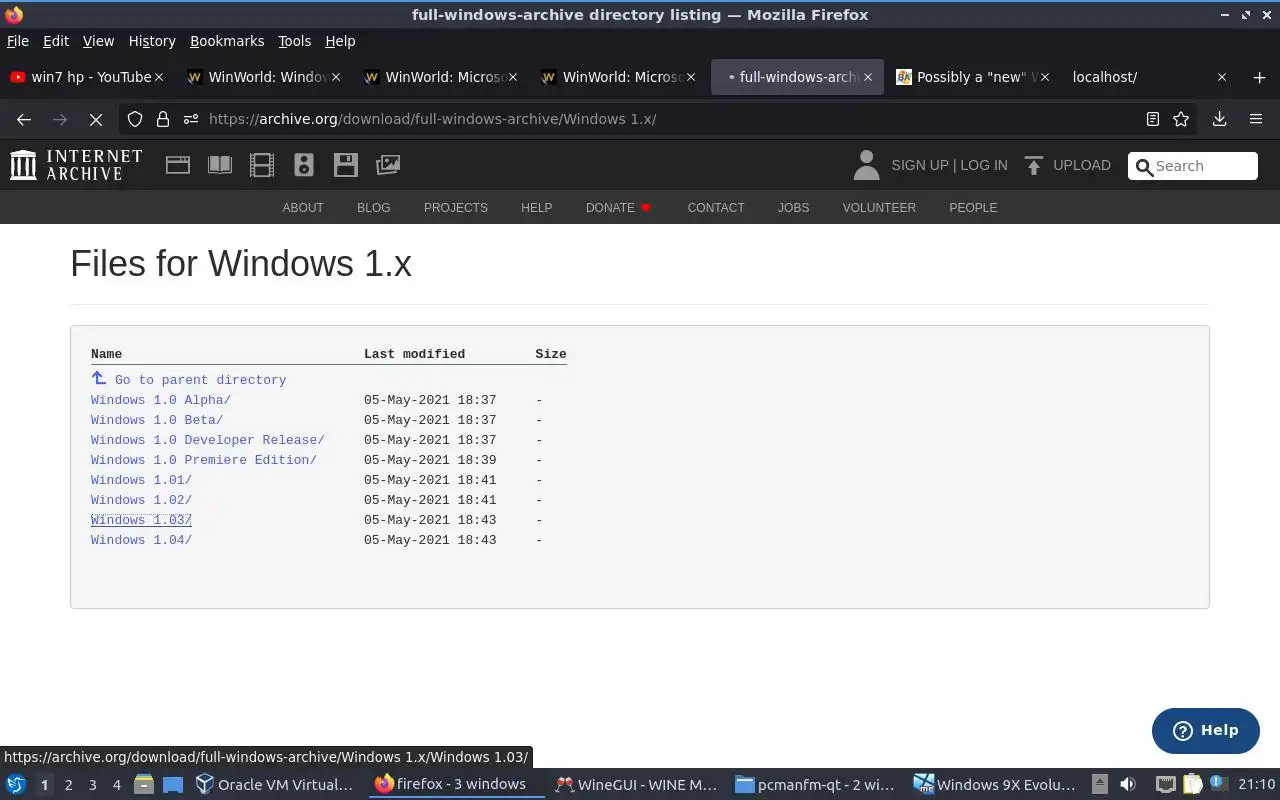Open Windows 1.0 Premiere Edition folder
This screenshot has height=800, width=1280.
click(x=204, y=460)
